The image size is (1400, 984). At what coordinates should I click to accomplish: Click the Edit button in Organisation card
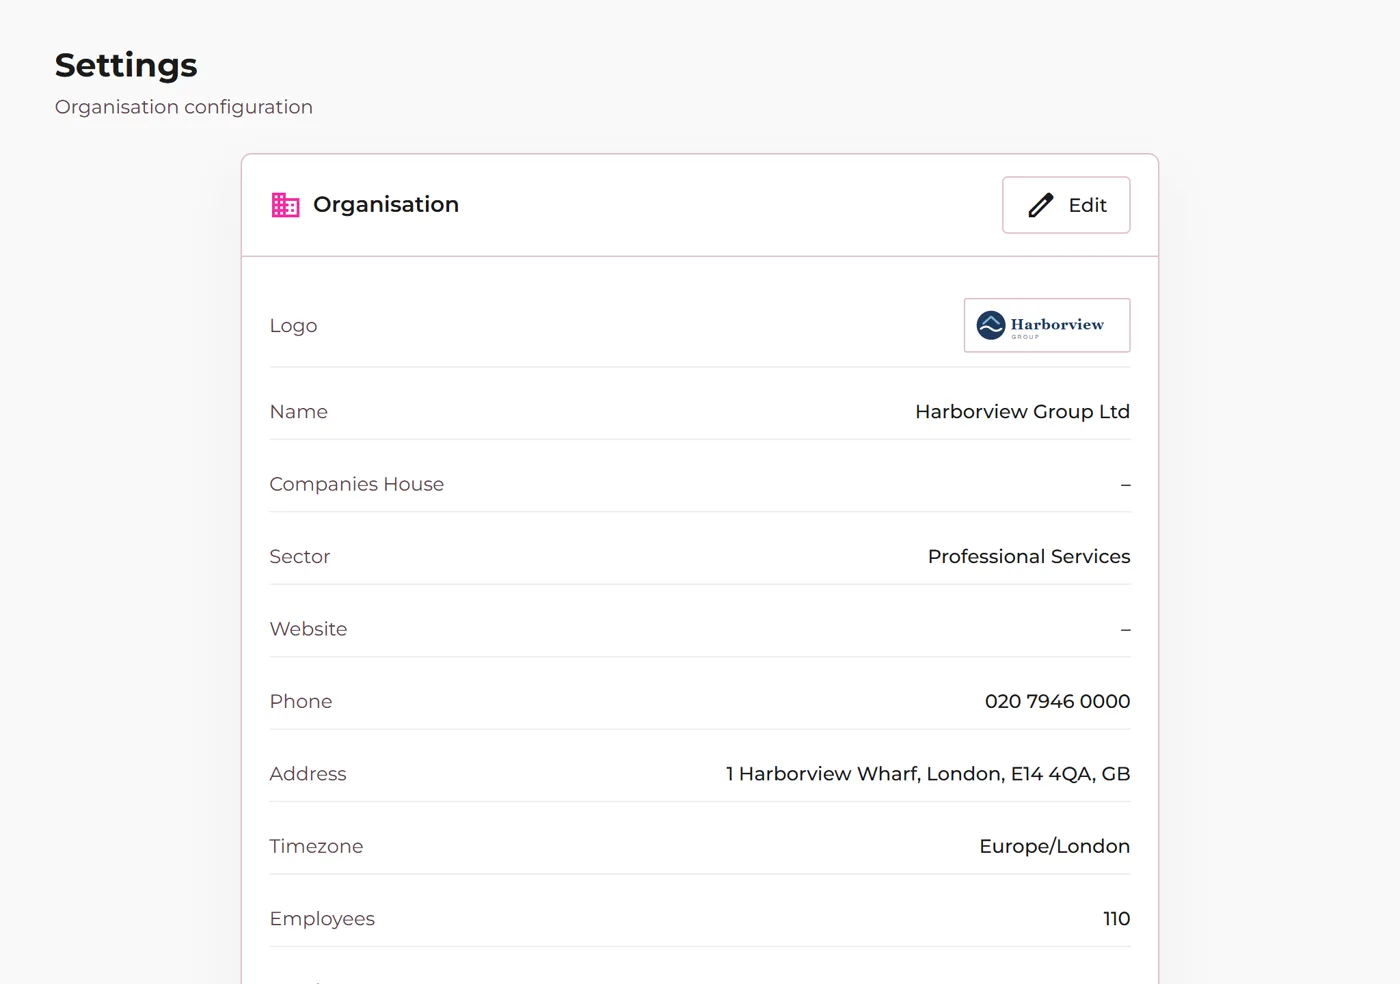click(1066, 205)
